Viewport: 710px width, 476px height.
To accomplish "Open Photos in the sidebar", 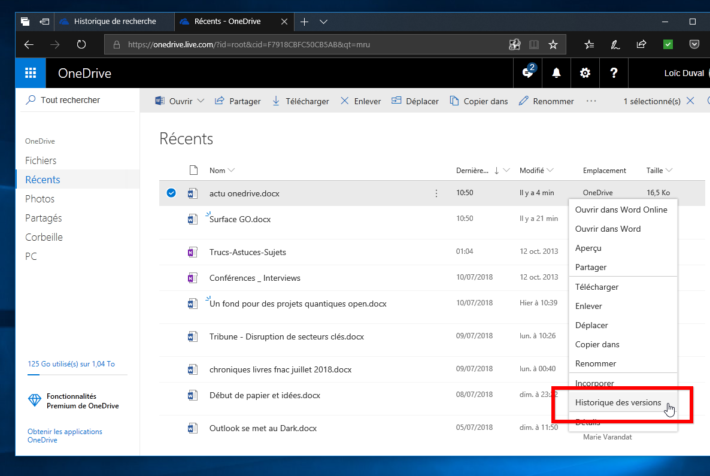I will coord(40,199).
